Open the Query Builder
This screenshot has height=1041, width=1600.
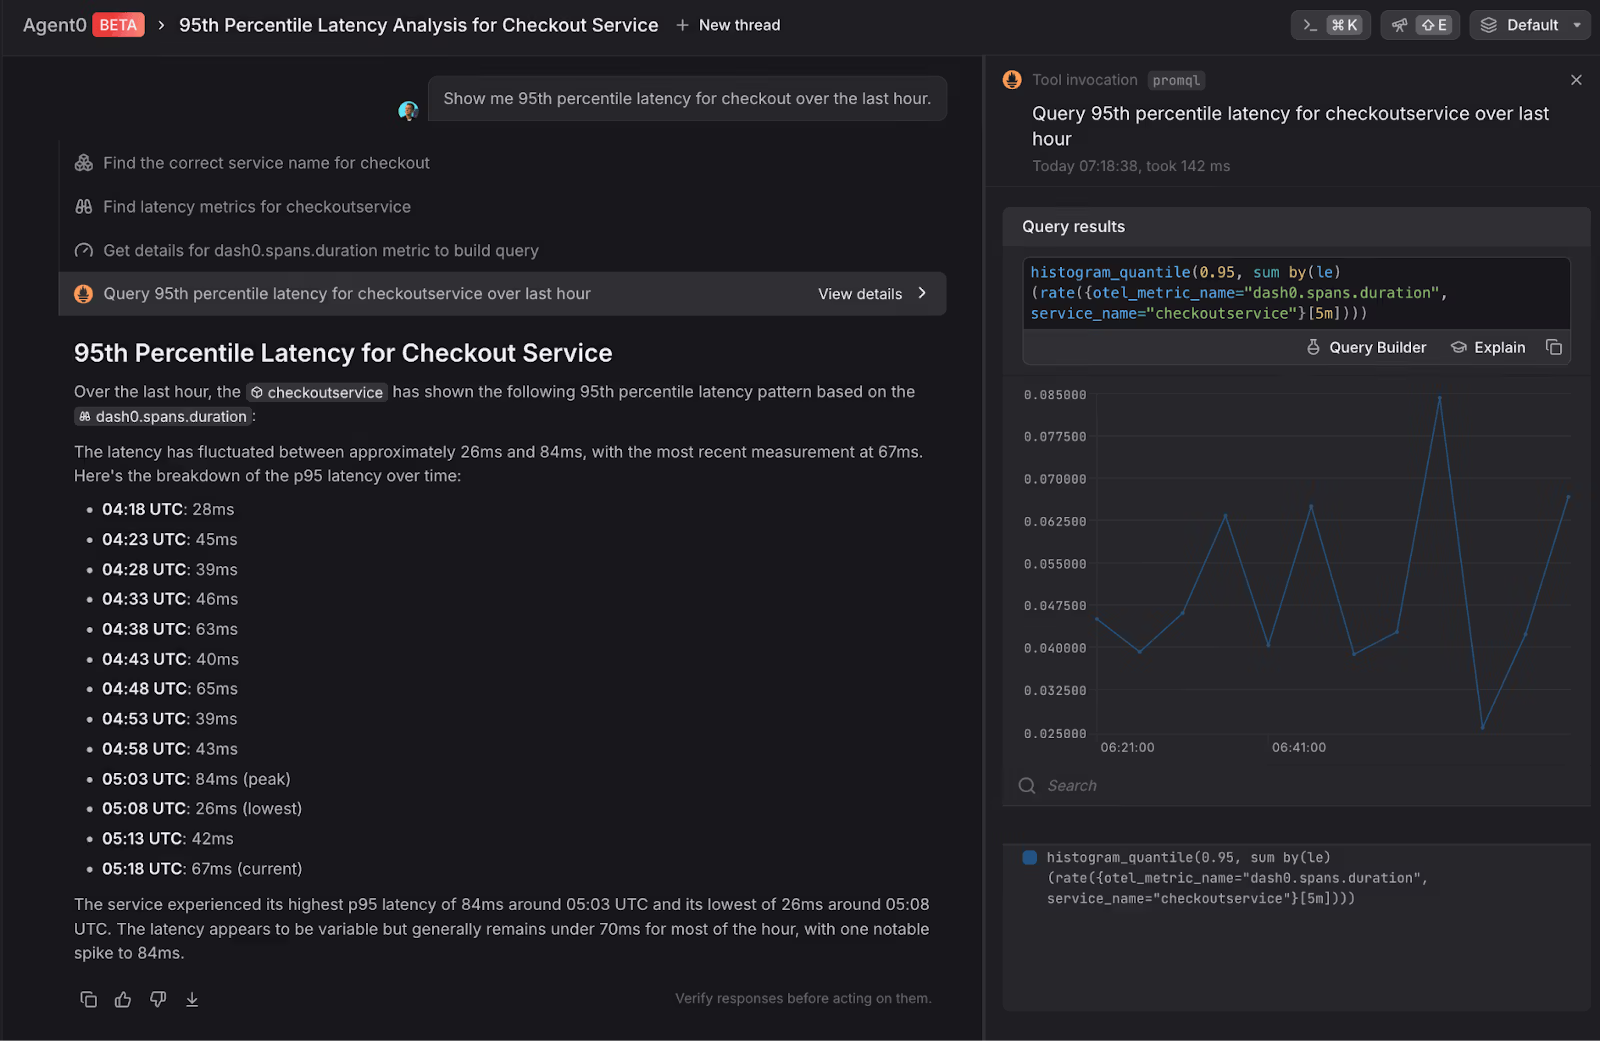click(x=1366, y=347)
